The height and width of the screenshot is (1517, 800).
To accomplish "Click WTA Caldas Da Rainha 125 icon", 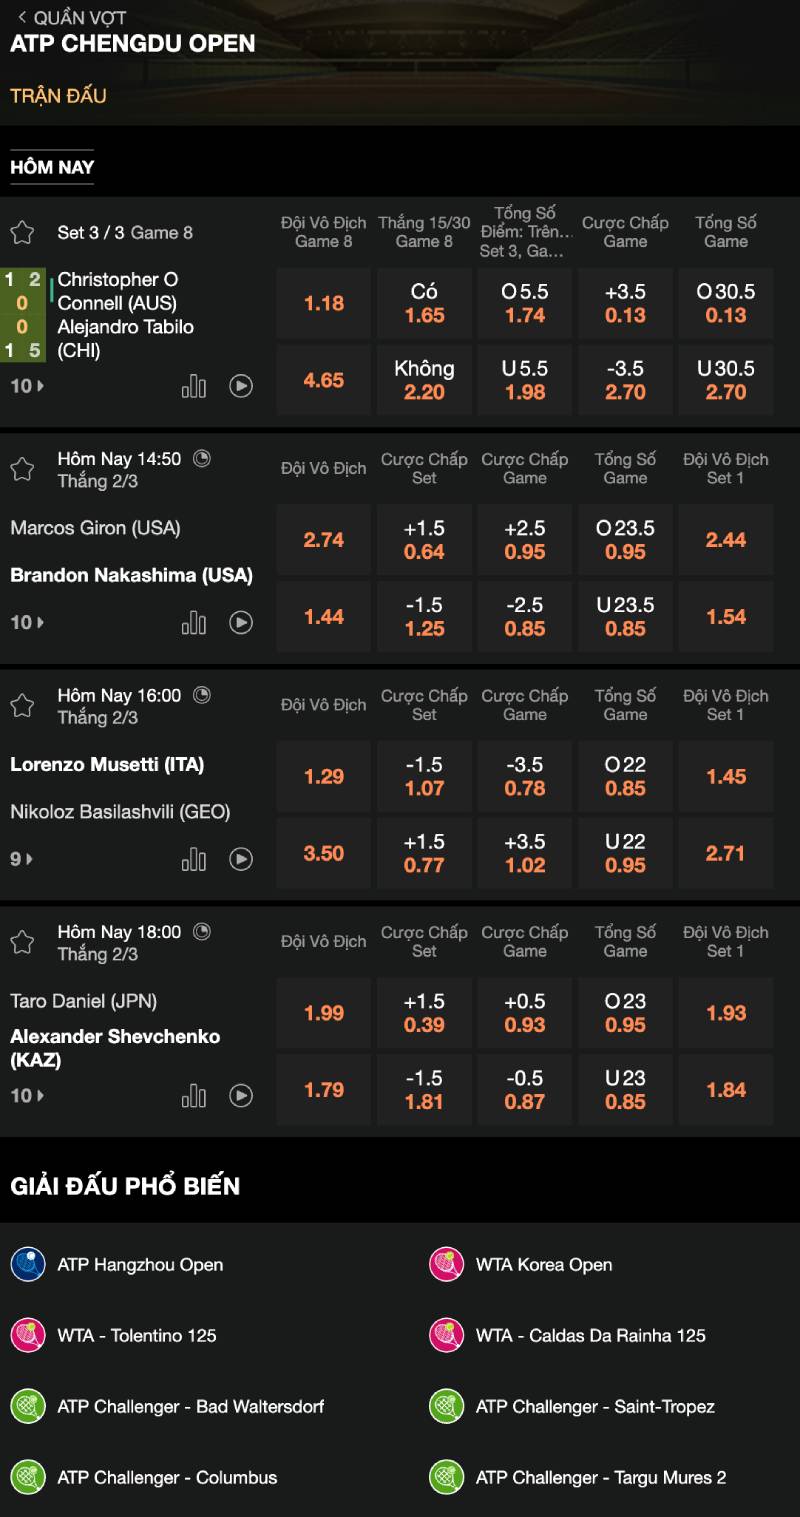I will pos(447,1335).
